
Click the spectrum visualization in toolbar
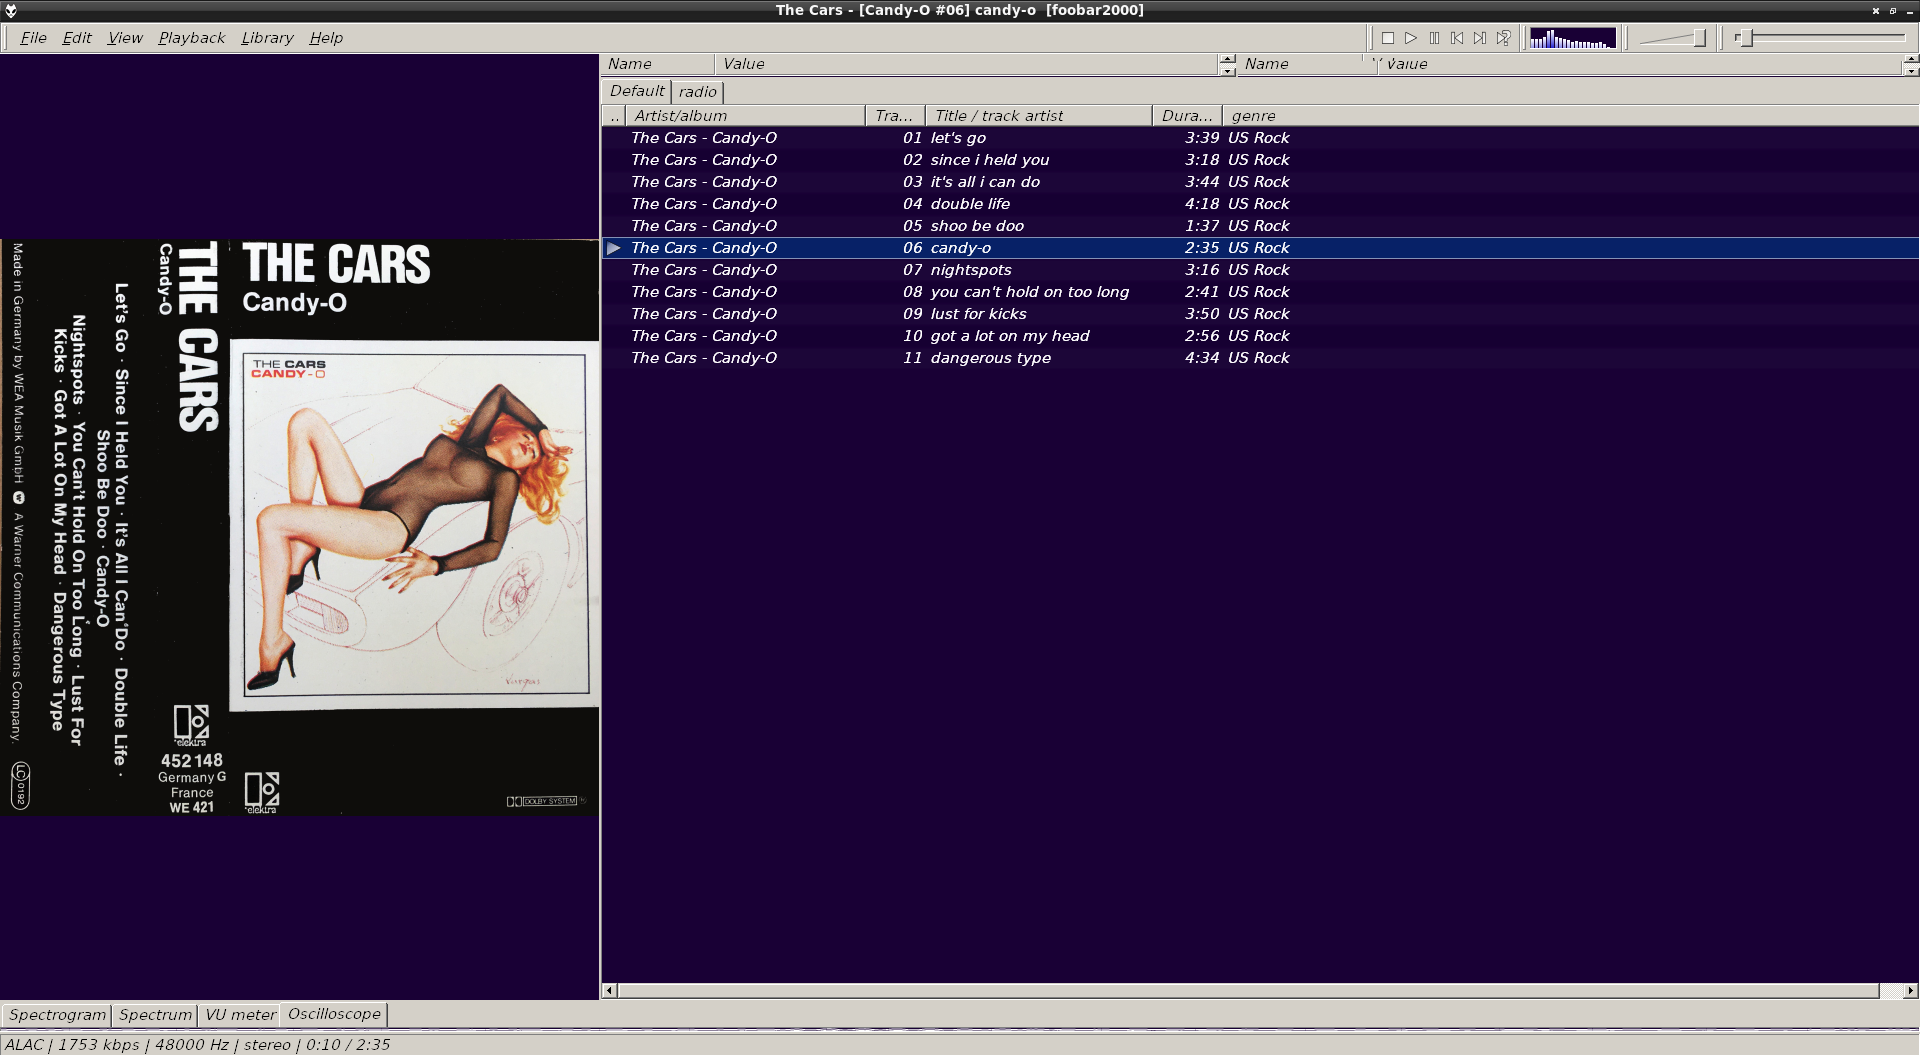click(x=1573, y=38)
